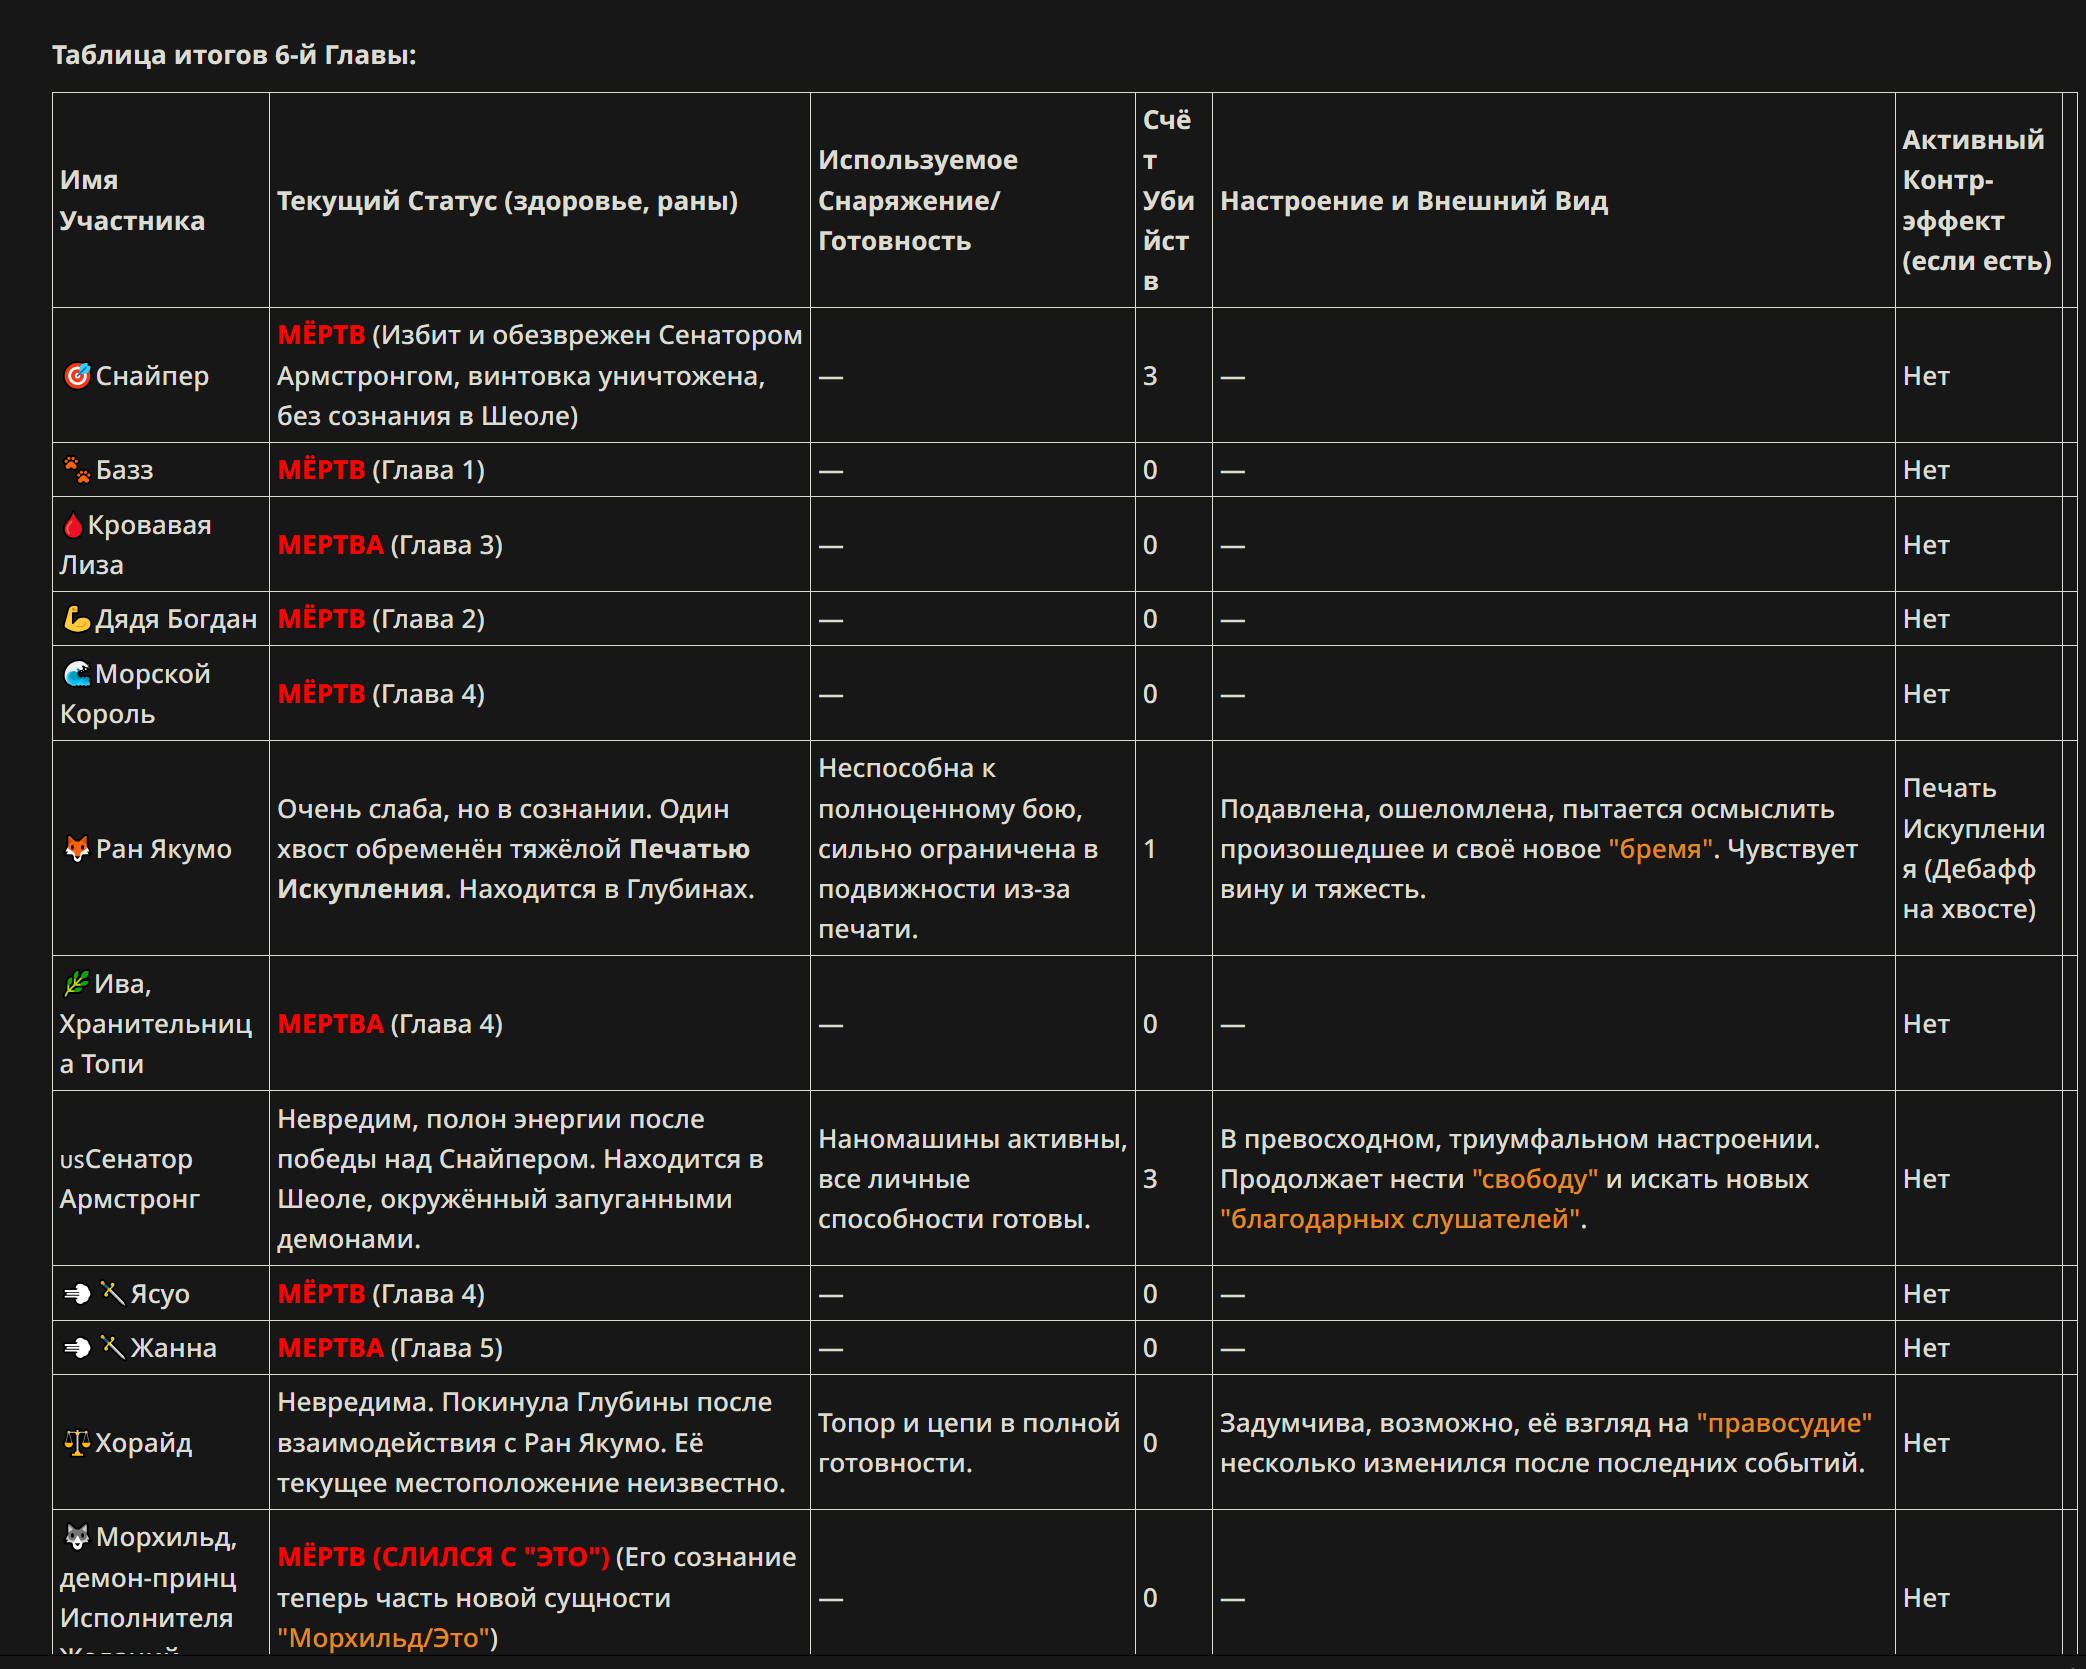
Task: Click the name Снайпер
Action: (152, 375)
